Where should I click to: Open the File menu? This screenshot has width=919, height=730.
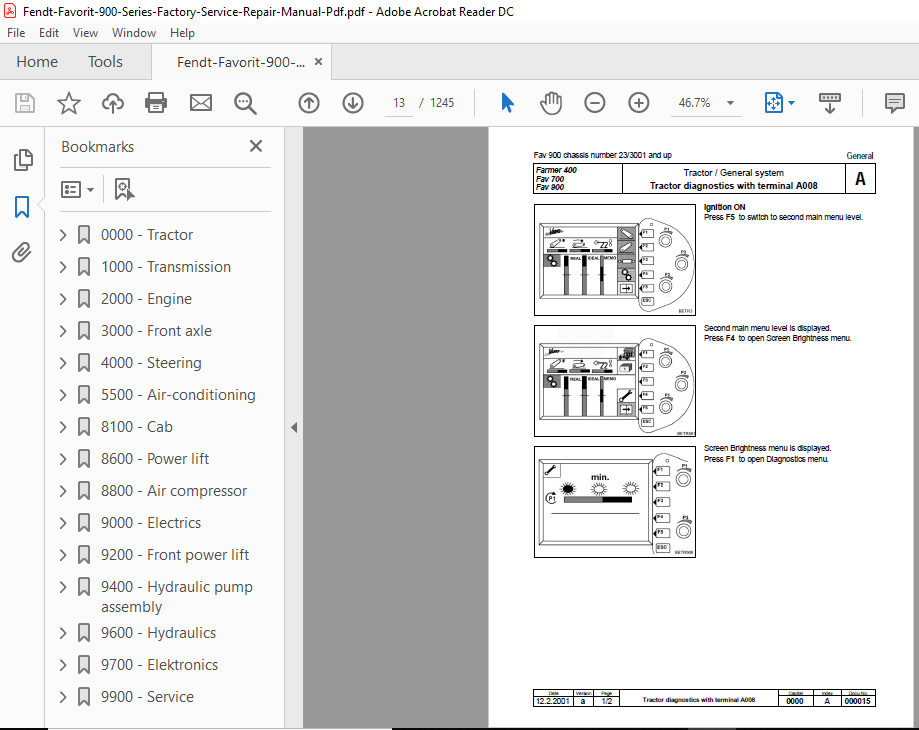[16, 33]
